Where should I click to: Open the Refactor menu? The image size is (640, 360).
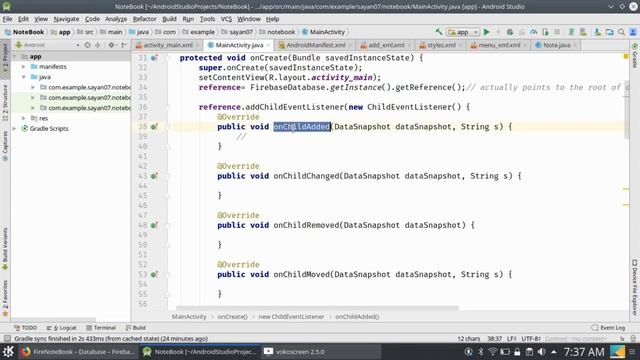144,19
